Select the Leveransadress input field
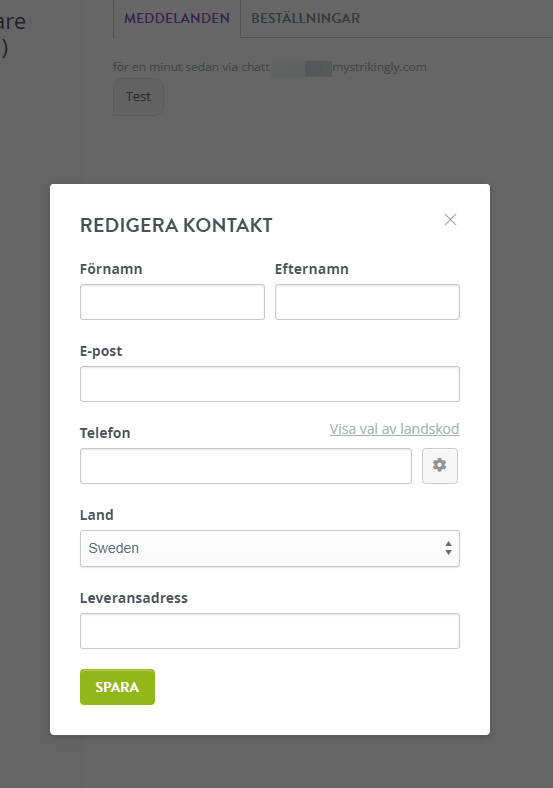The image size is (553, 788). (x=269, y=630)
